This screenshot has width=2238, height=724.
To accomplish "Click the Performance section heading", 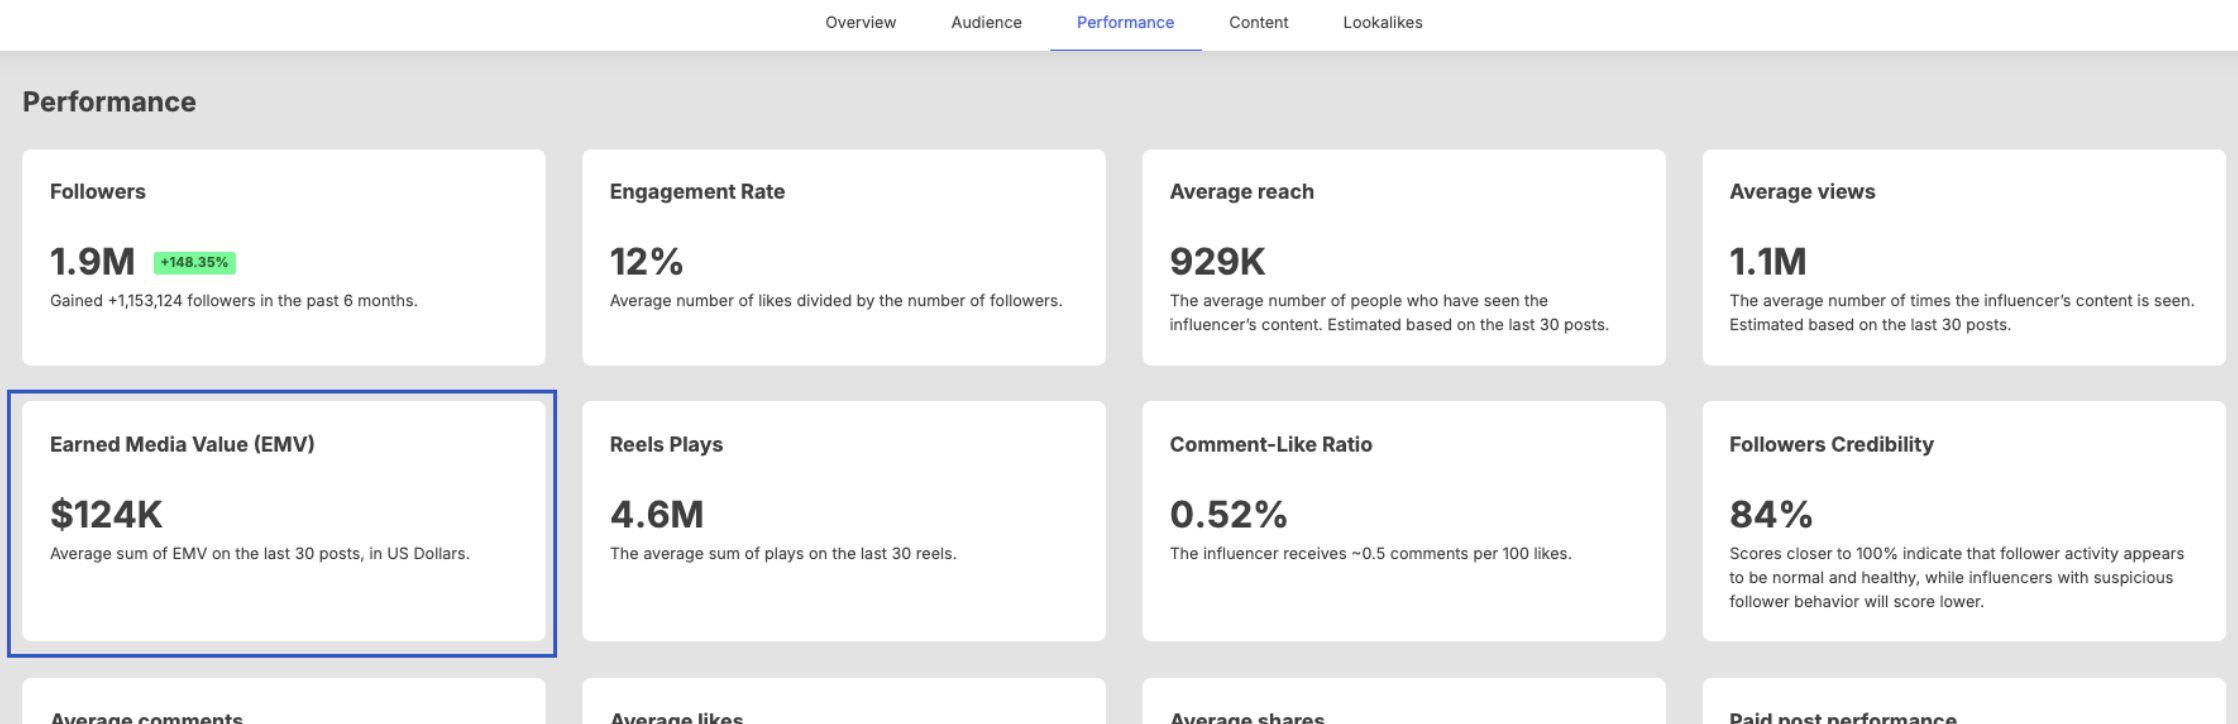I will coord(109,102).
